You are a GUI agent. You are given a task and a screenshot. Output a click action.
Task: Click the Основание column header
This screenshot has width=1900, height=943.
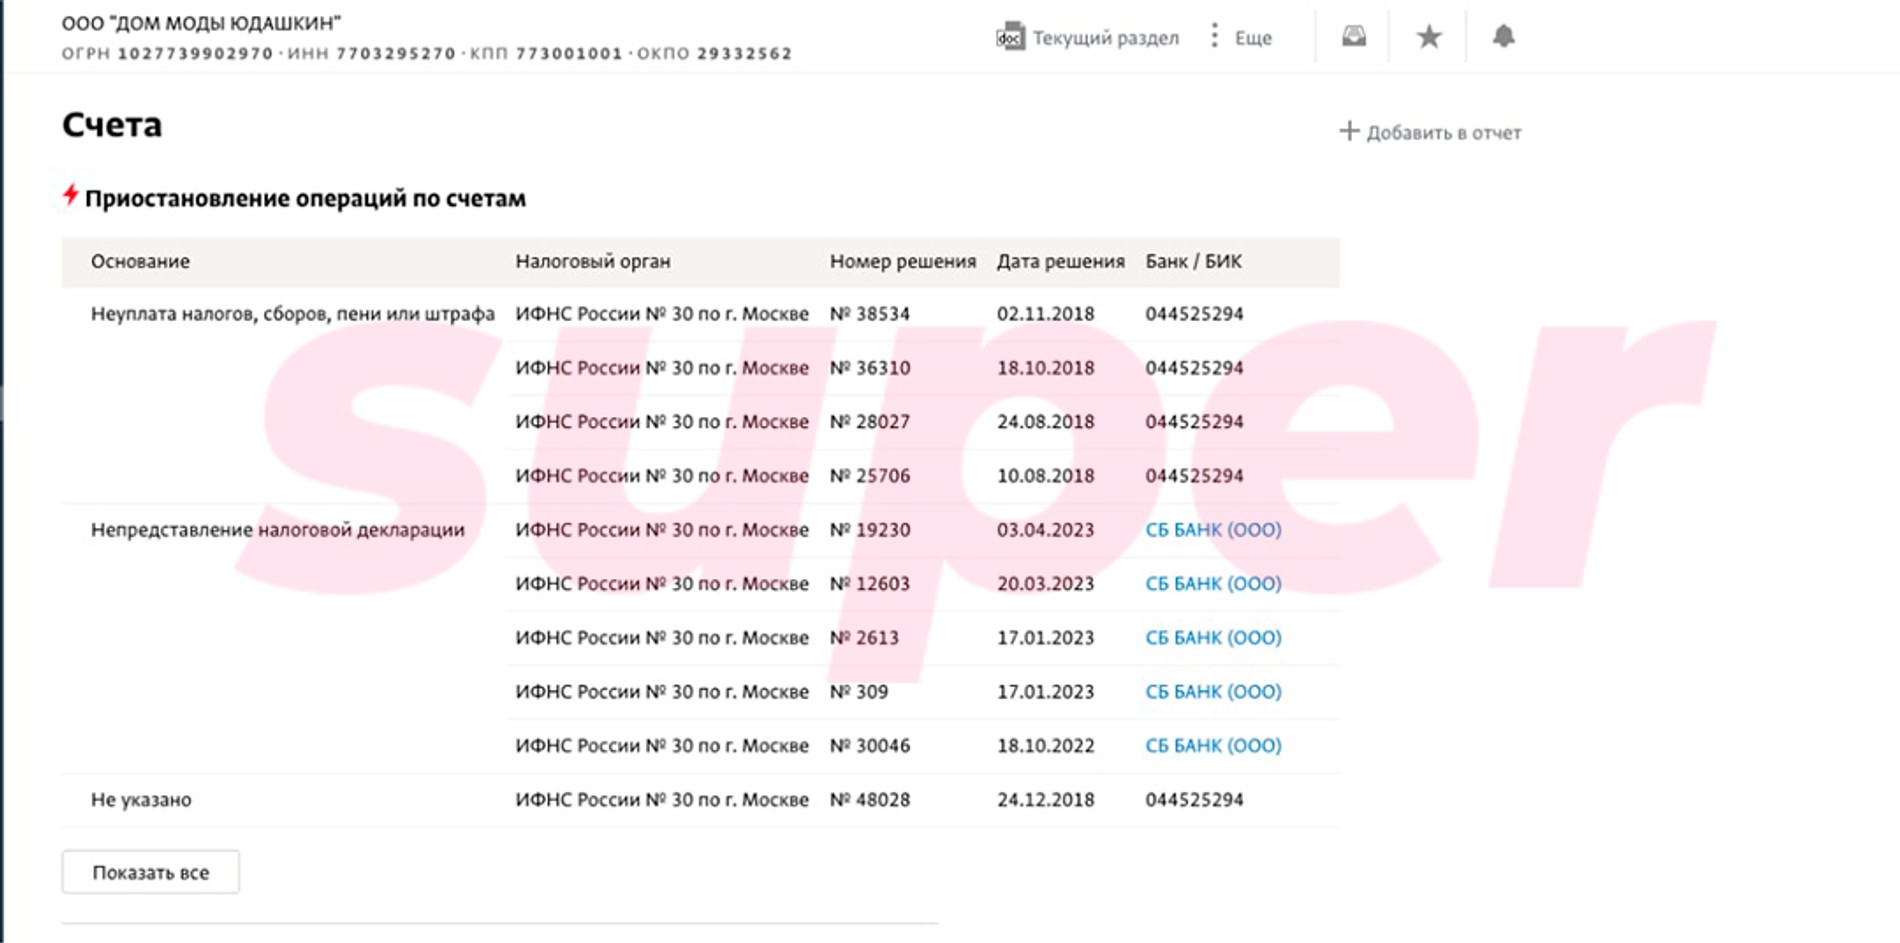coord(140,262)
